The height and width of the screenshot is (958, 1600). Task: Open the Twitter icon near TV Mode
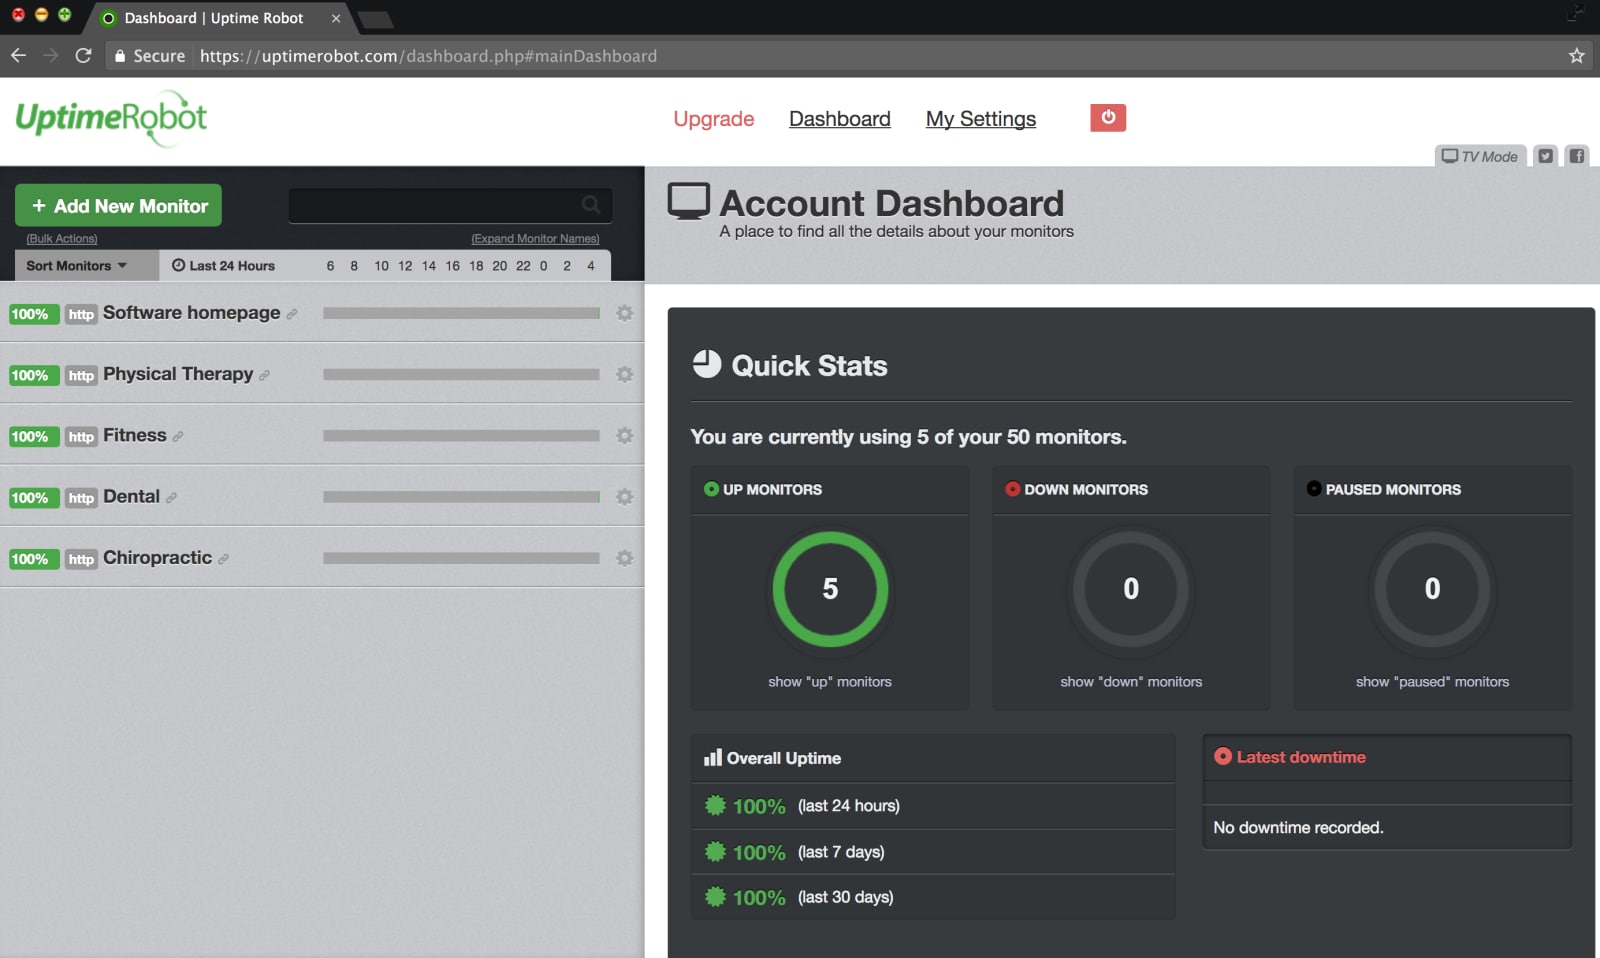(x=1546, y=156)
